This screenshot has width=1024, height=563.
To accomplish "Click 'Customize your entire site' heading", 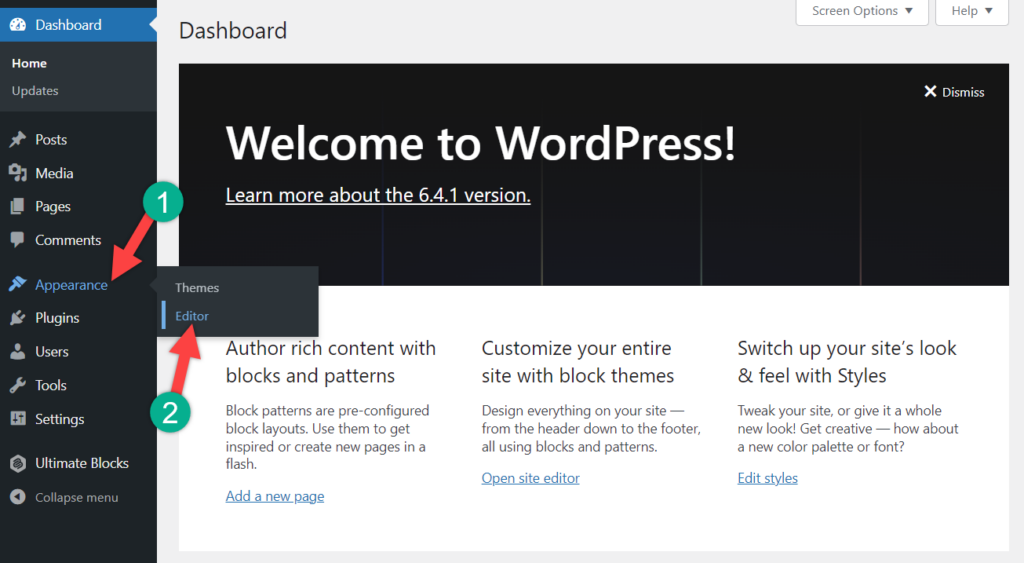I will (x=578, y=362).
